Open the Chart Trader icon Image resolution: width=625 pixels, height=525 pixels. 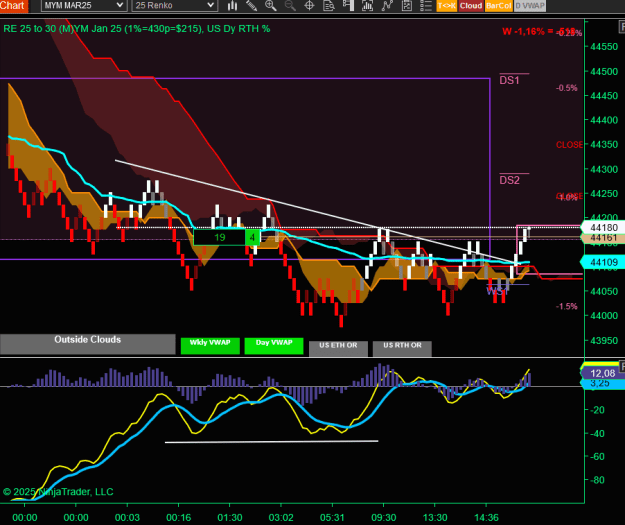click(348, 6)
